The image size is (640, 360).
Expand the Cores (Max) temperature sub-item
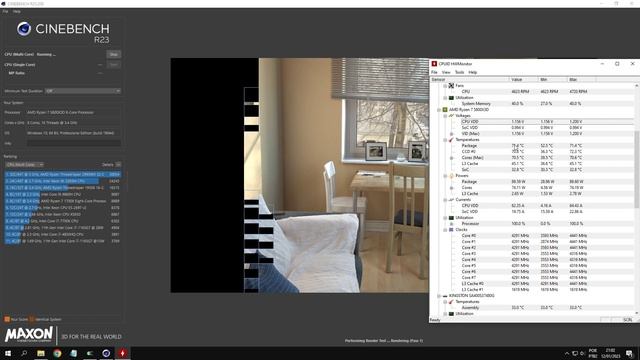451,158
